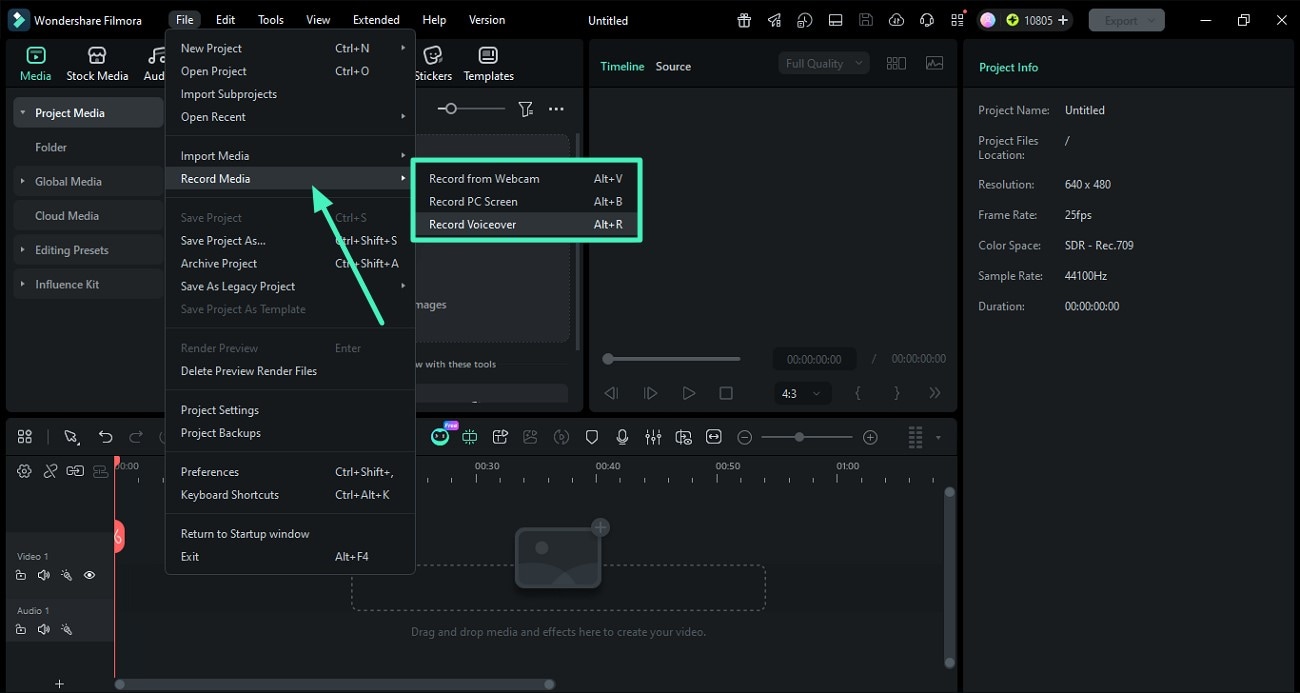
Task: Choose New Project in File menu
Action: (x=290, y=48)
